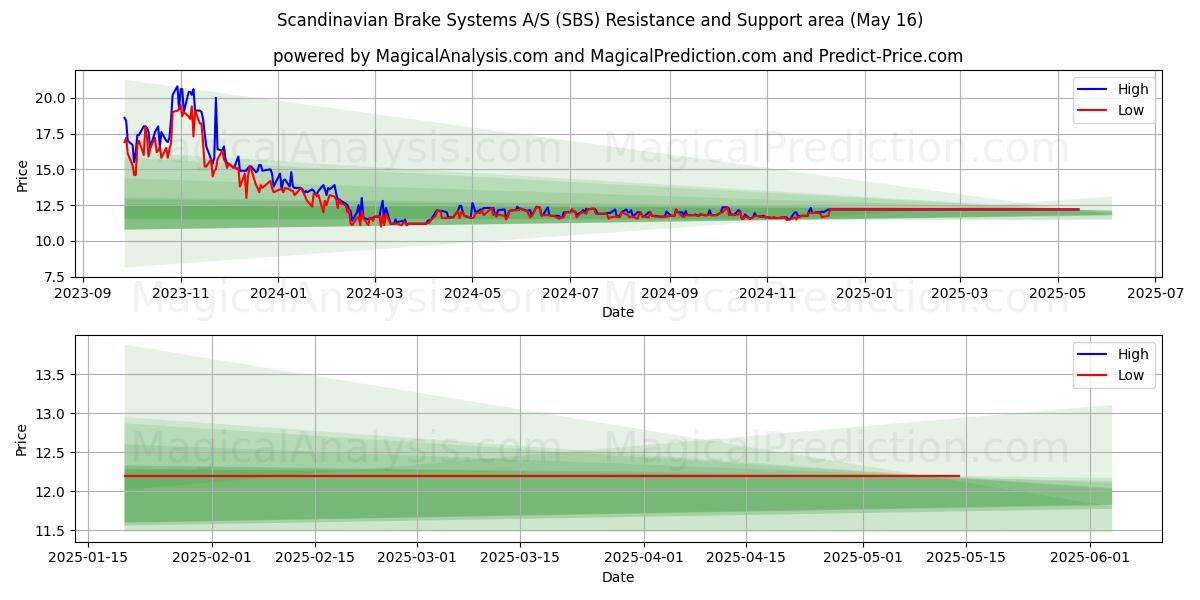Click the '2024-01' x-axis label in top chart
Viewport: 1200px width, 600px height.
click(x=277, y=294)
